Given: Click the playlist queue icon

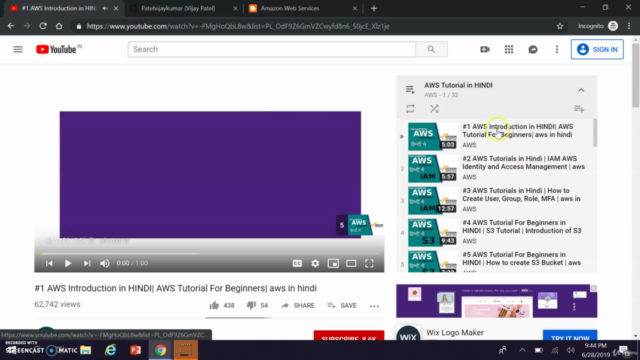Looking at the screenshot, I should point(410,89).
